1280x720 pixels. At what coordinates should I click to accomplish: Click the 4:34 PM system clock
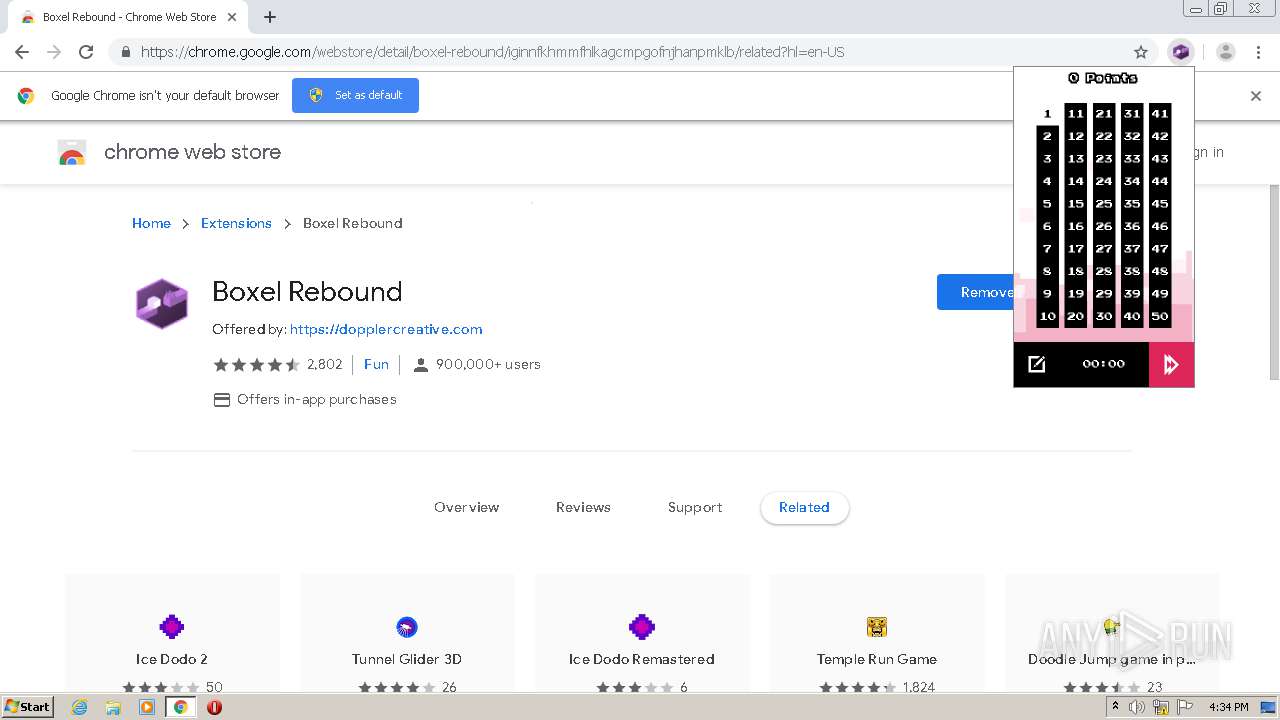[1229, 707]
